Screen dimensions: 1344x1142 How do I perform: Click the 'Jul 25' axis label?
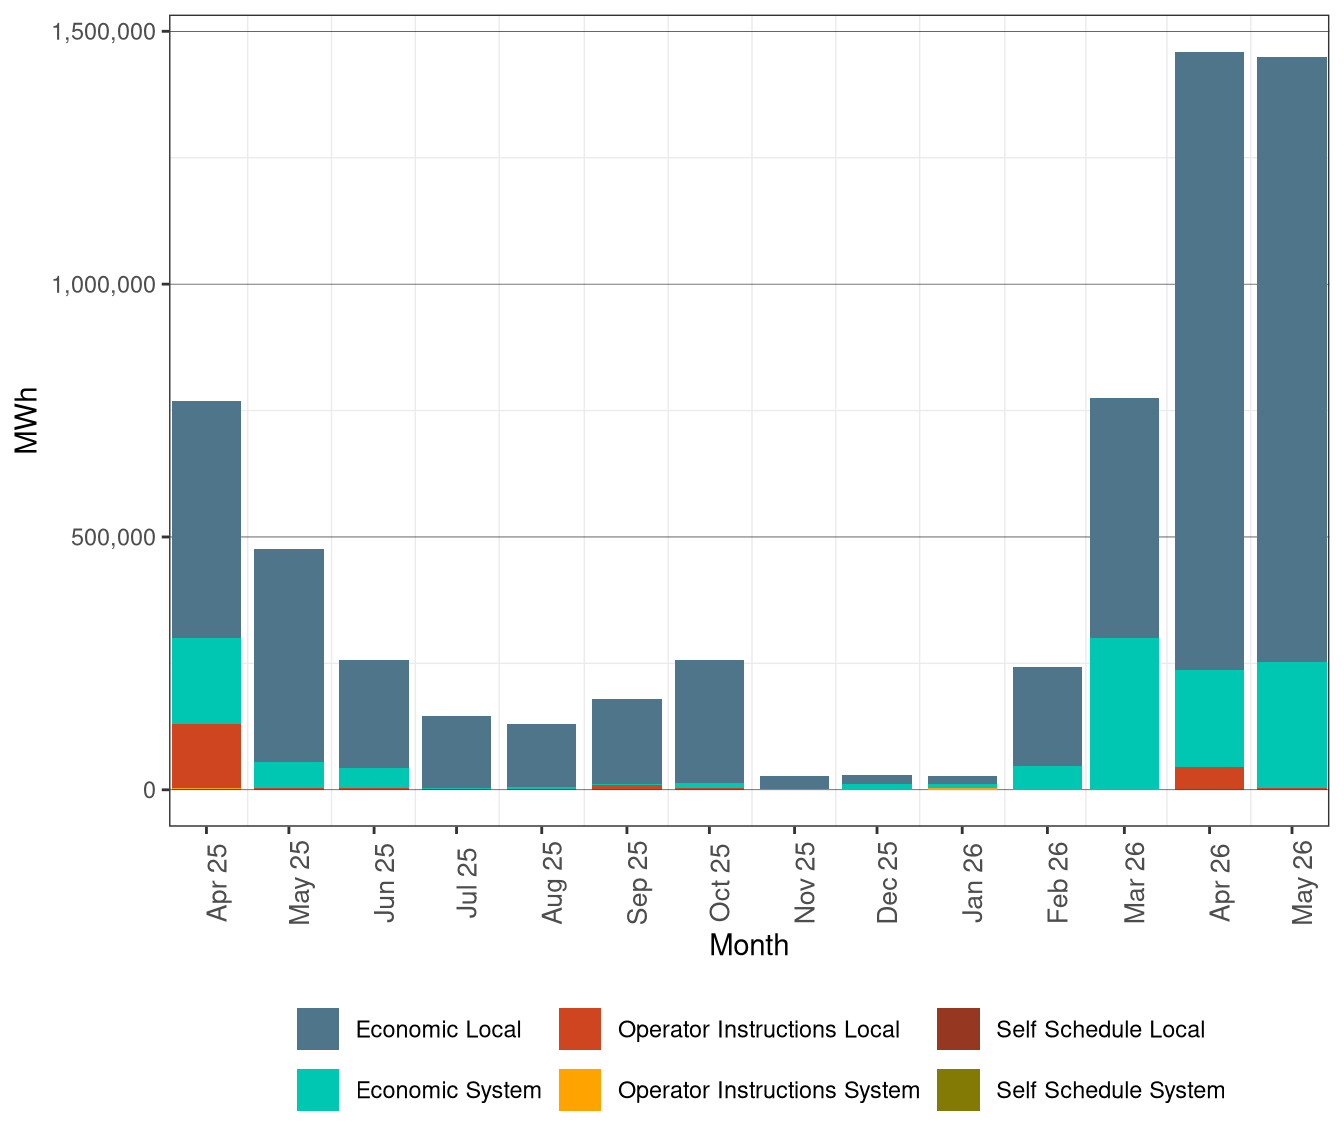[x=468, y=883]
